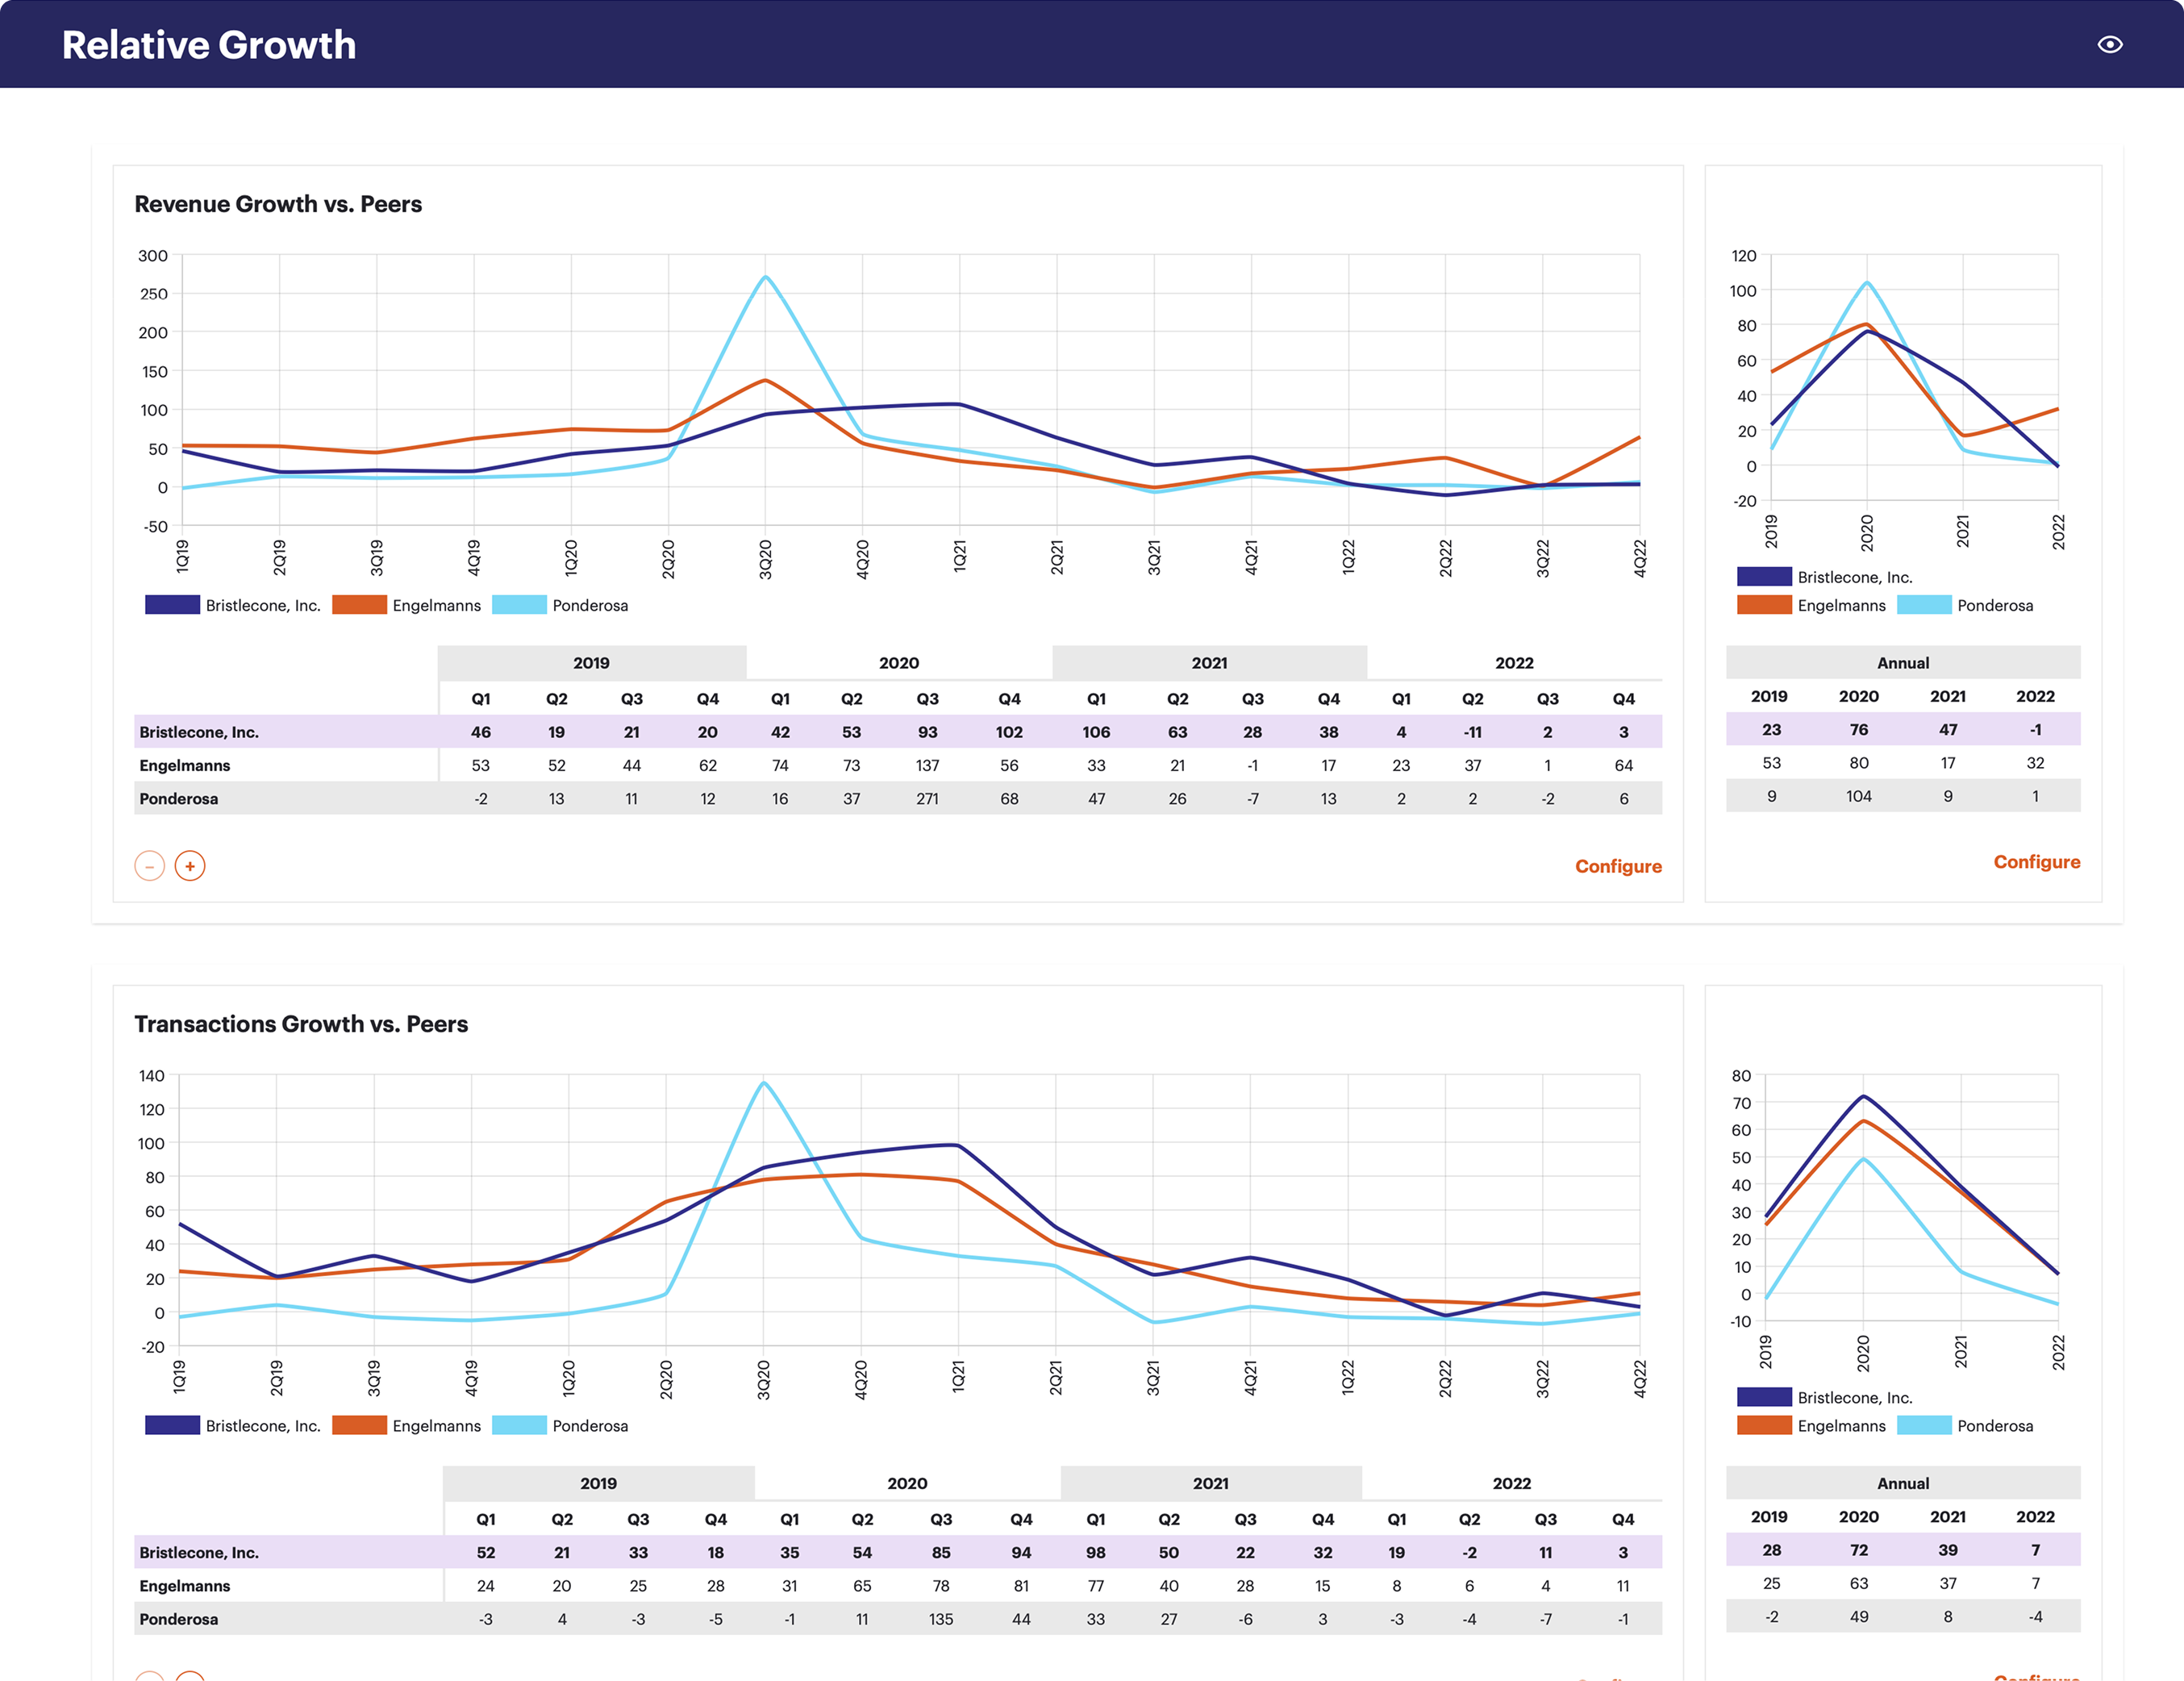
Task: Click the minus circle under Revenue Growth table
Action: click(x=150, y=865)
